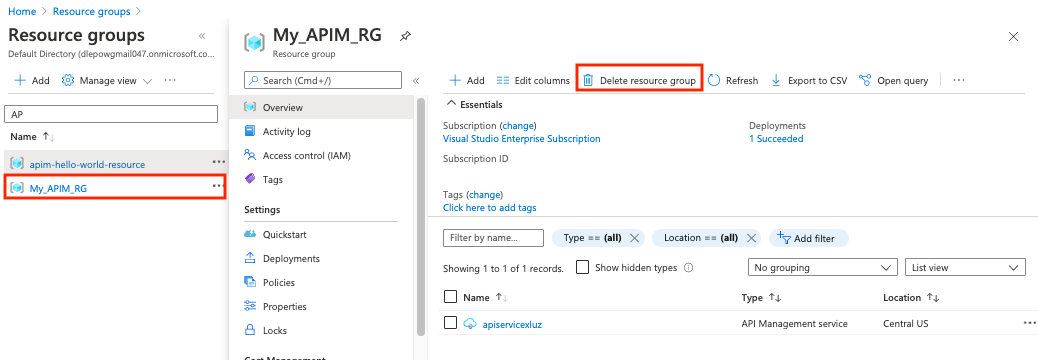Screen dimensions: 1038x360
Task: Click resource group filter box containing AP
Action: [111, 114]
